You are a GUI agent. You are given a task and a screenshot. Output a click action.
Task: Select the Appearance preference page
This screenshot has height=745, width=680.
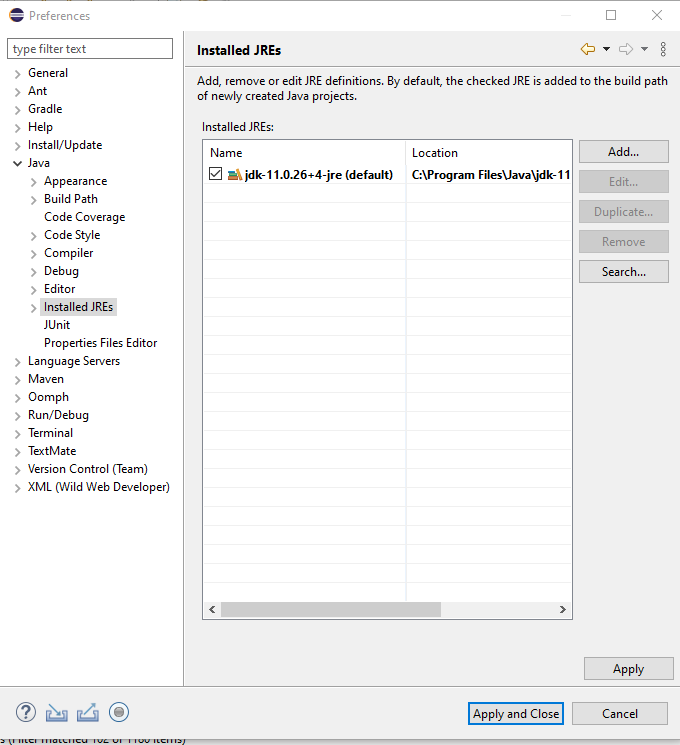(x=76, y=181)
